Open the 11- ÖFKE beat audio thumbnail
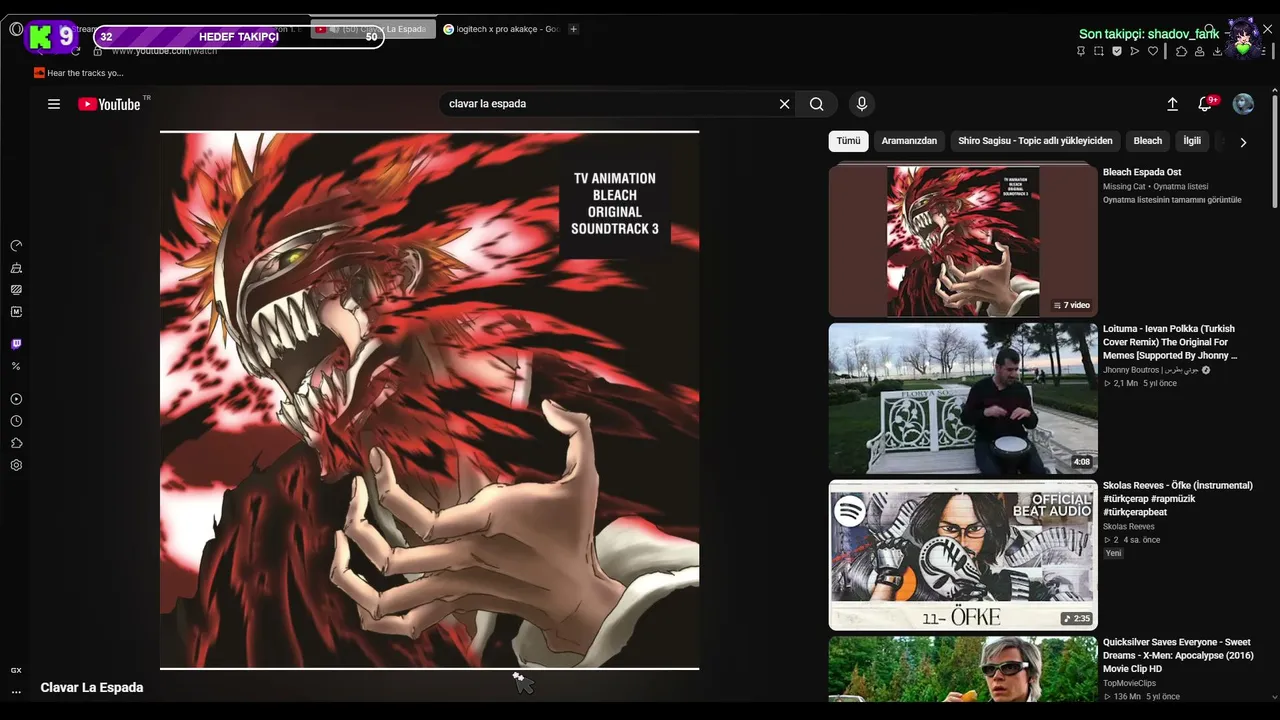1280x720 pixels. 963,555
